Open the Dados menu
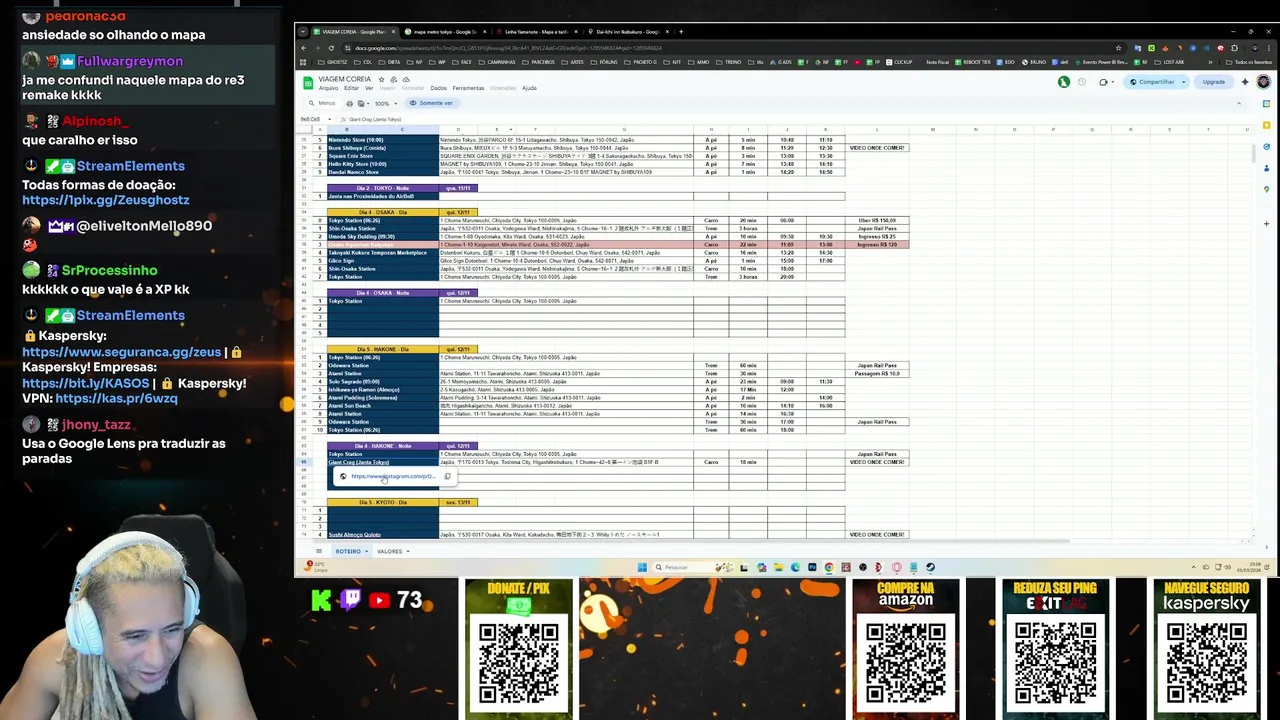This screenshot has width=1280, height=720. [x=438, y=88]
